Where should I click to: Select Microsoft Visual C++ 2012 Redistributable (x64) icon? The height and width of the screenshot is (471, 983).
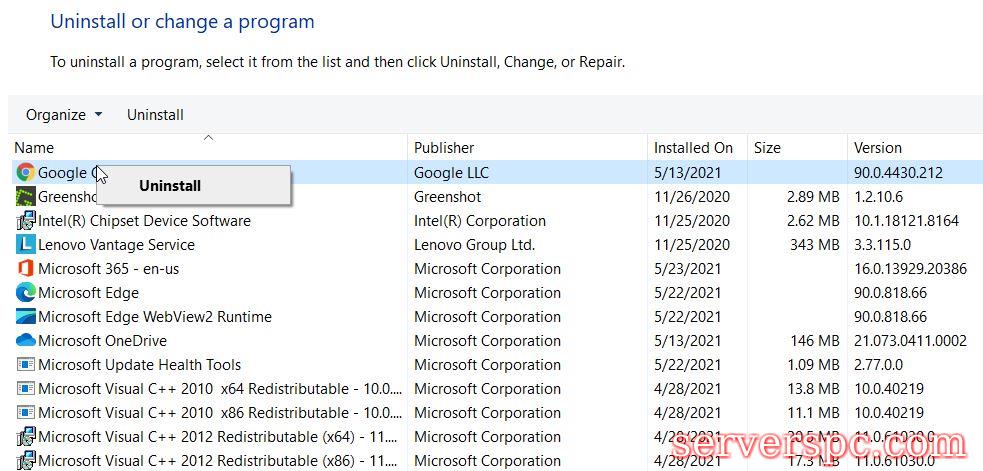pyautogui.click(x=26, y=437)
